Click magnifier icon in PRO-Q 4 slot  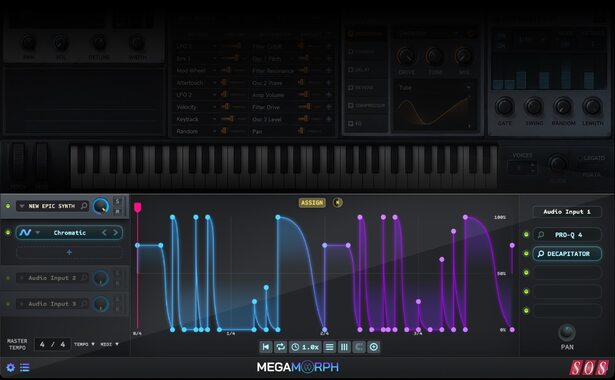coord(541,235)
